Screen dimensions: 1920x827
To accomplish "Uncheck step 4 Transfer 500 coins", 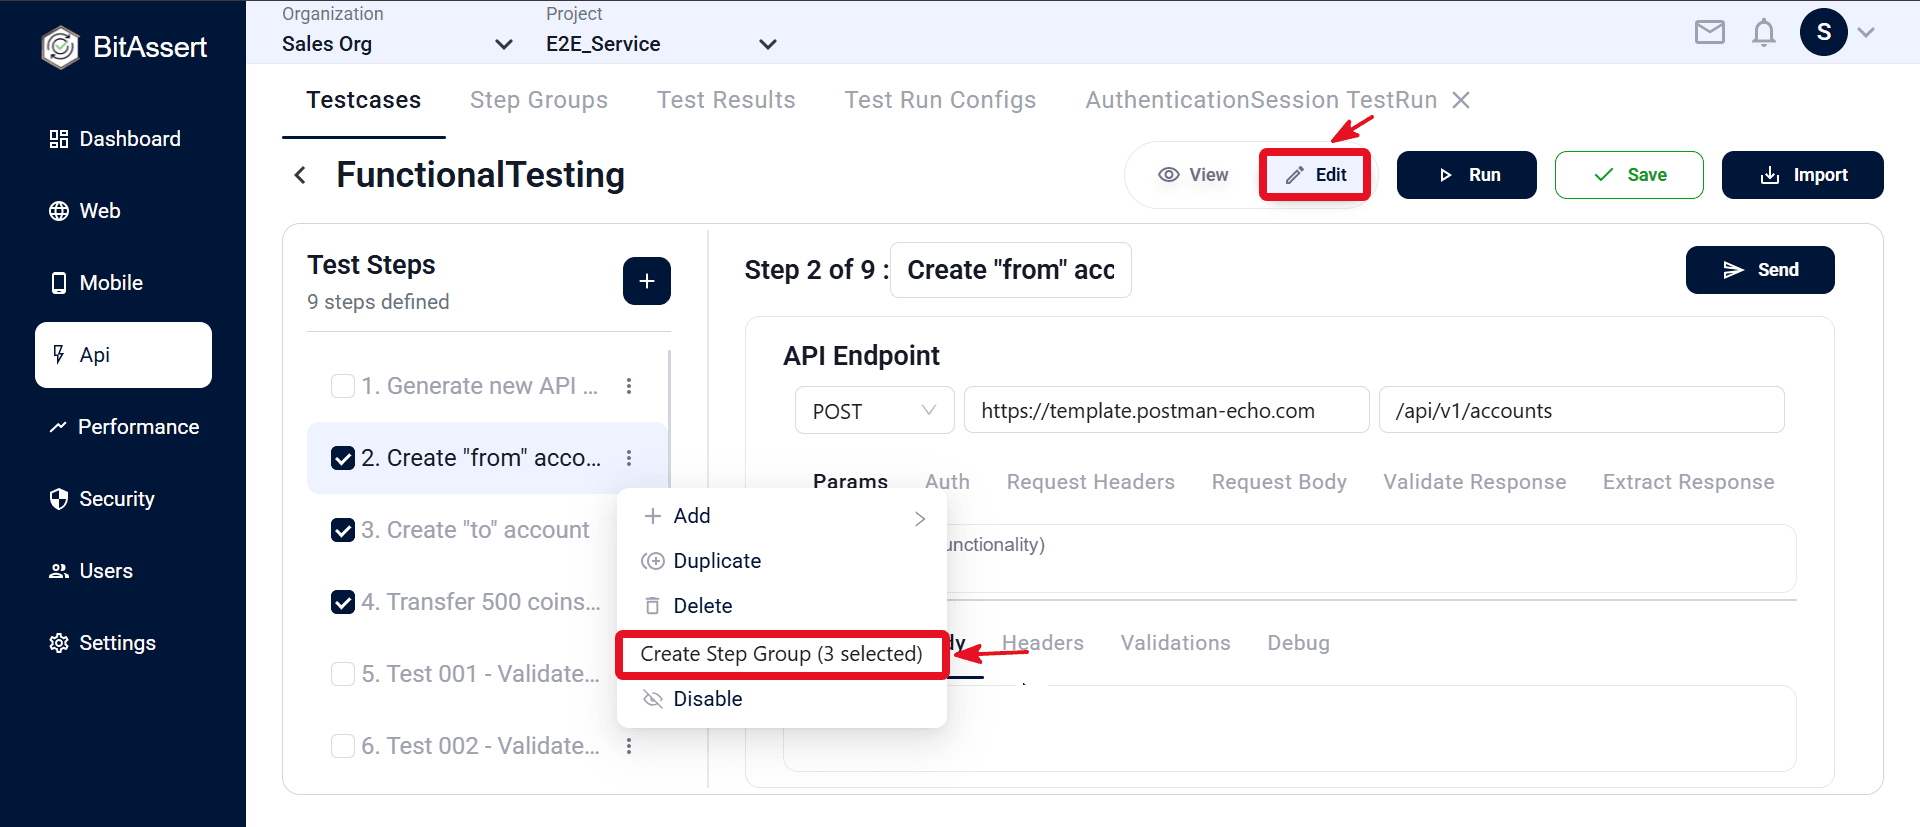I will point(343,602).
